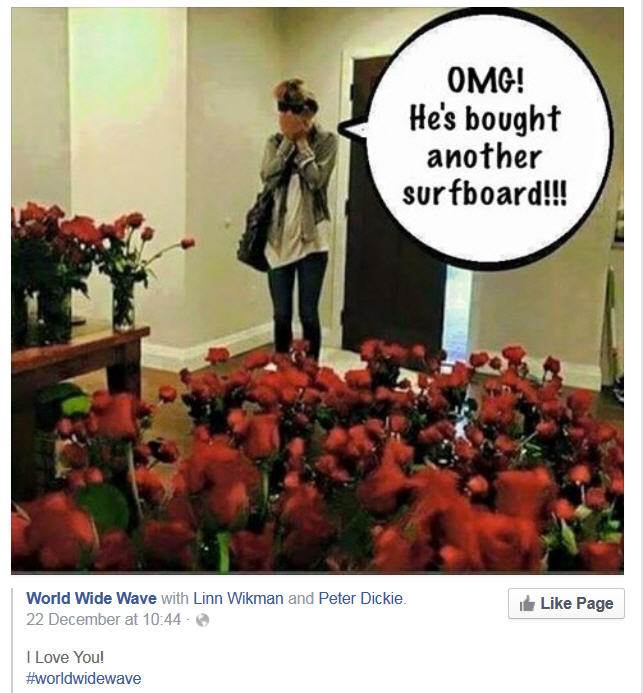Viewport: 643px width, 693px height.
Task: Open Peter Dickie's profile link
Action: [x=361, y=598]
